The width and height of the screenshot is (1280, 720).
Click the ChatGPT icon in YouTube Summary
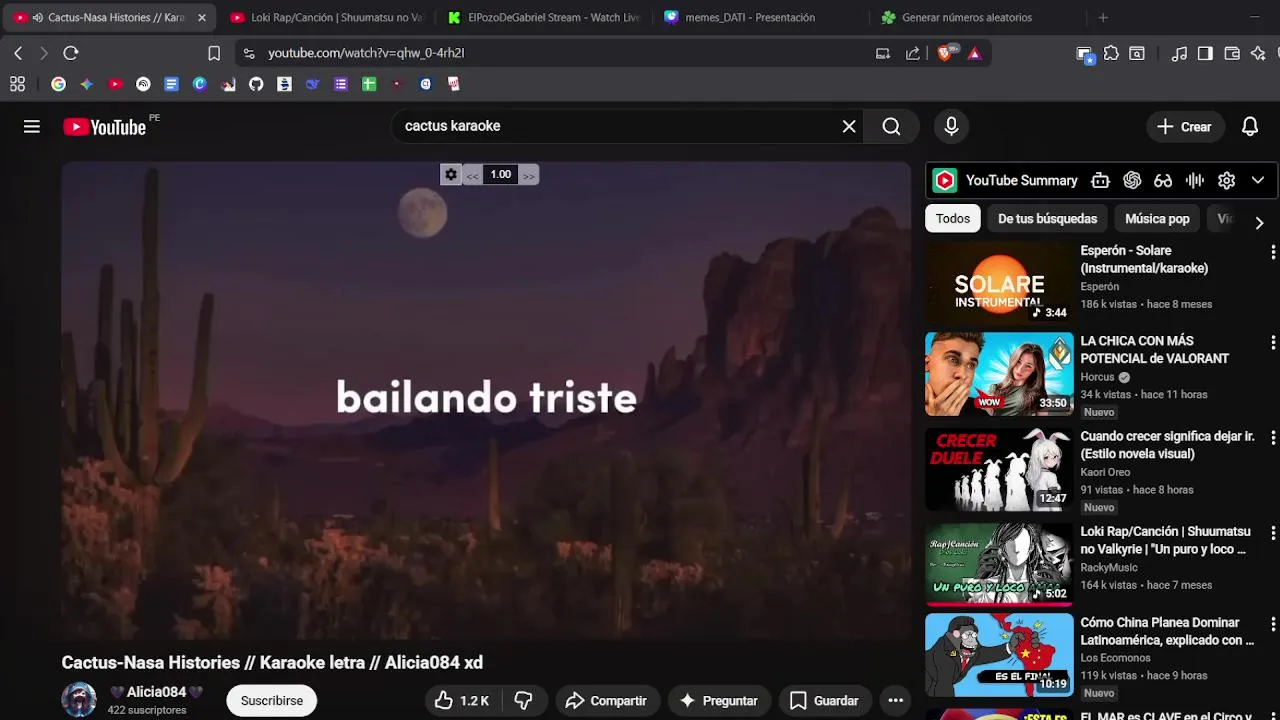(1132, 180)
